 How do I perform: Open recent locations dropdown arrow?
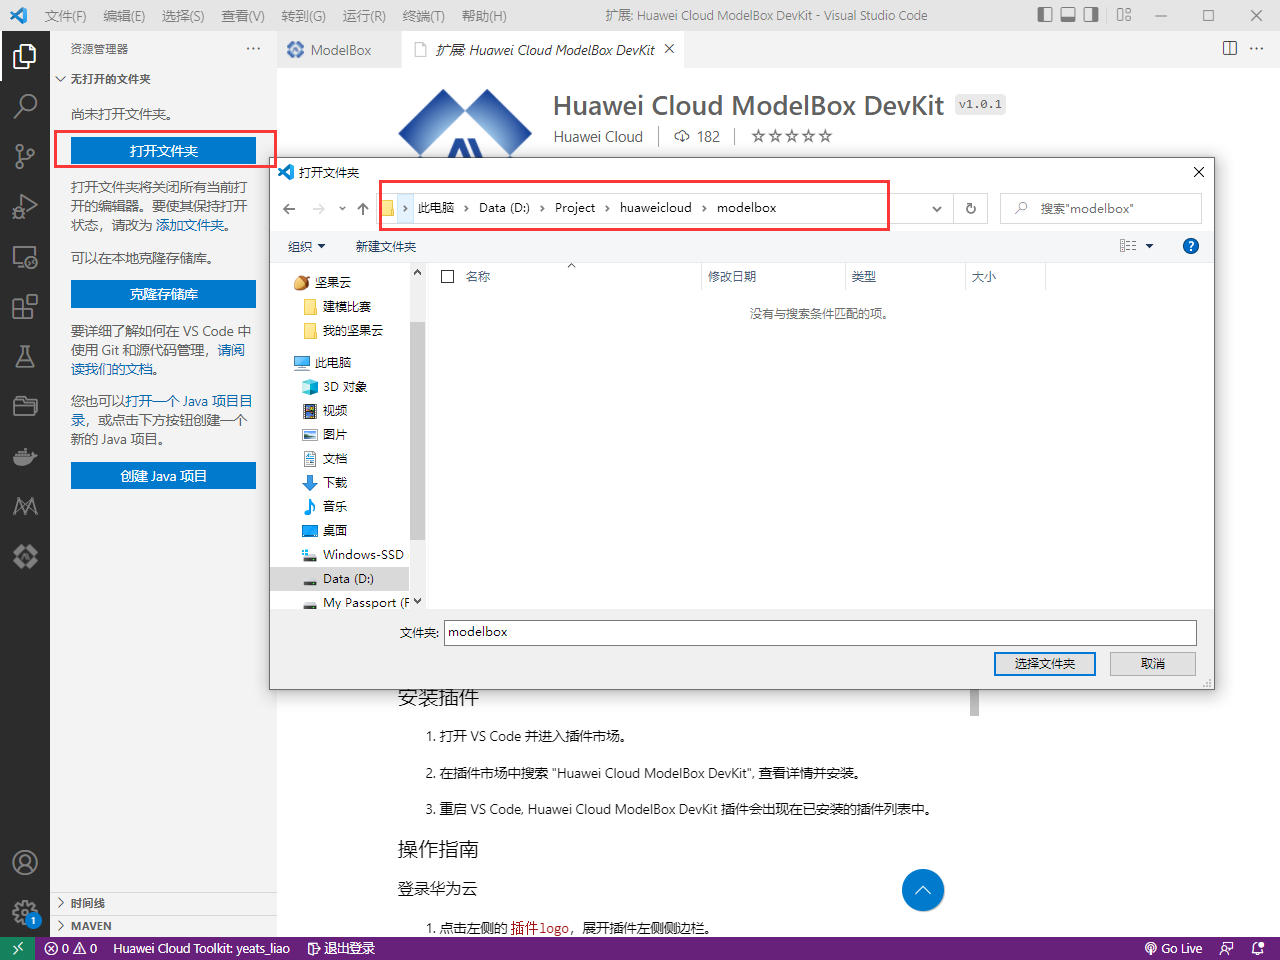pos(342,208)
